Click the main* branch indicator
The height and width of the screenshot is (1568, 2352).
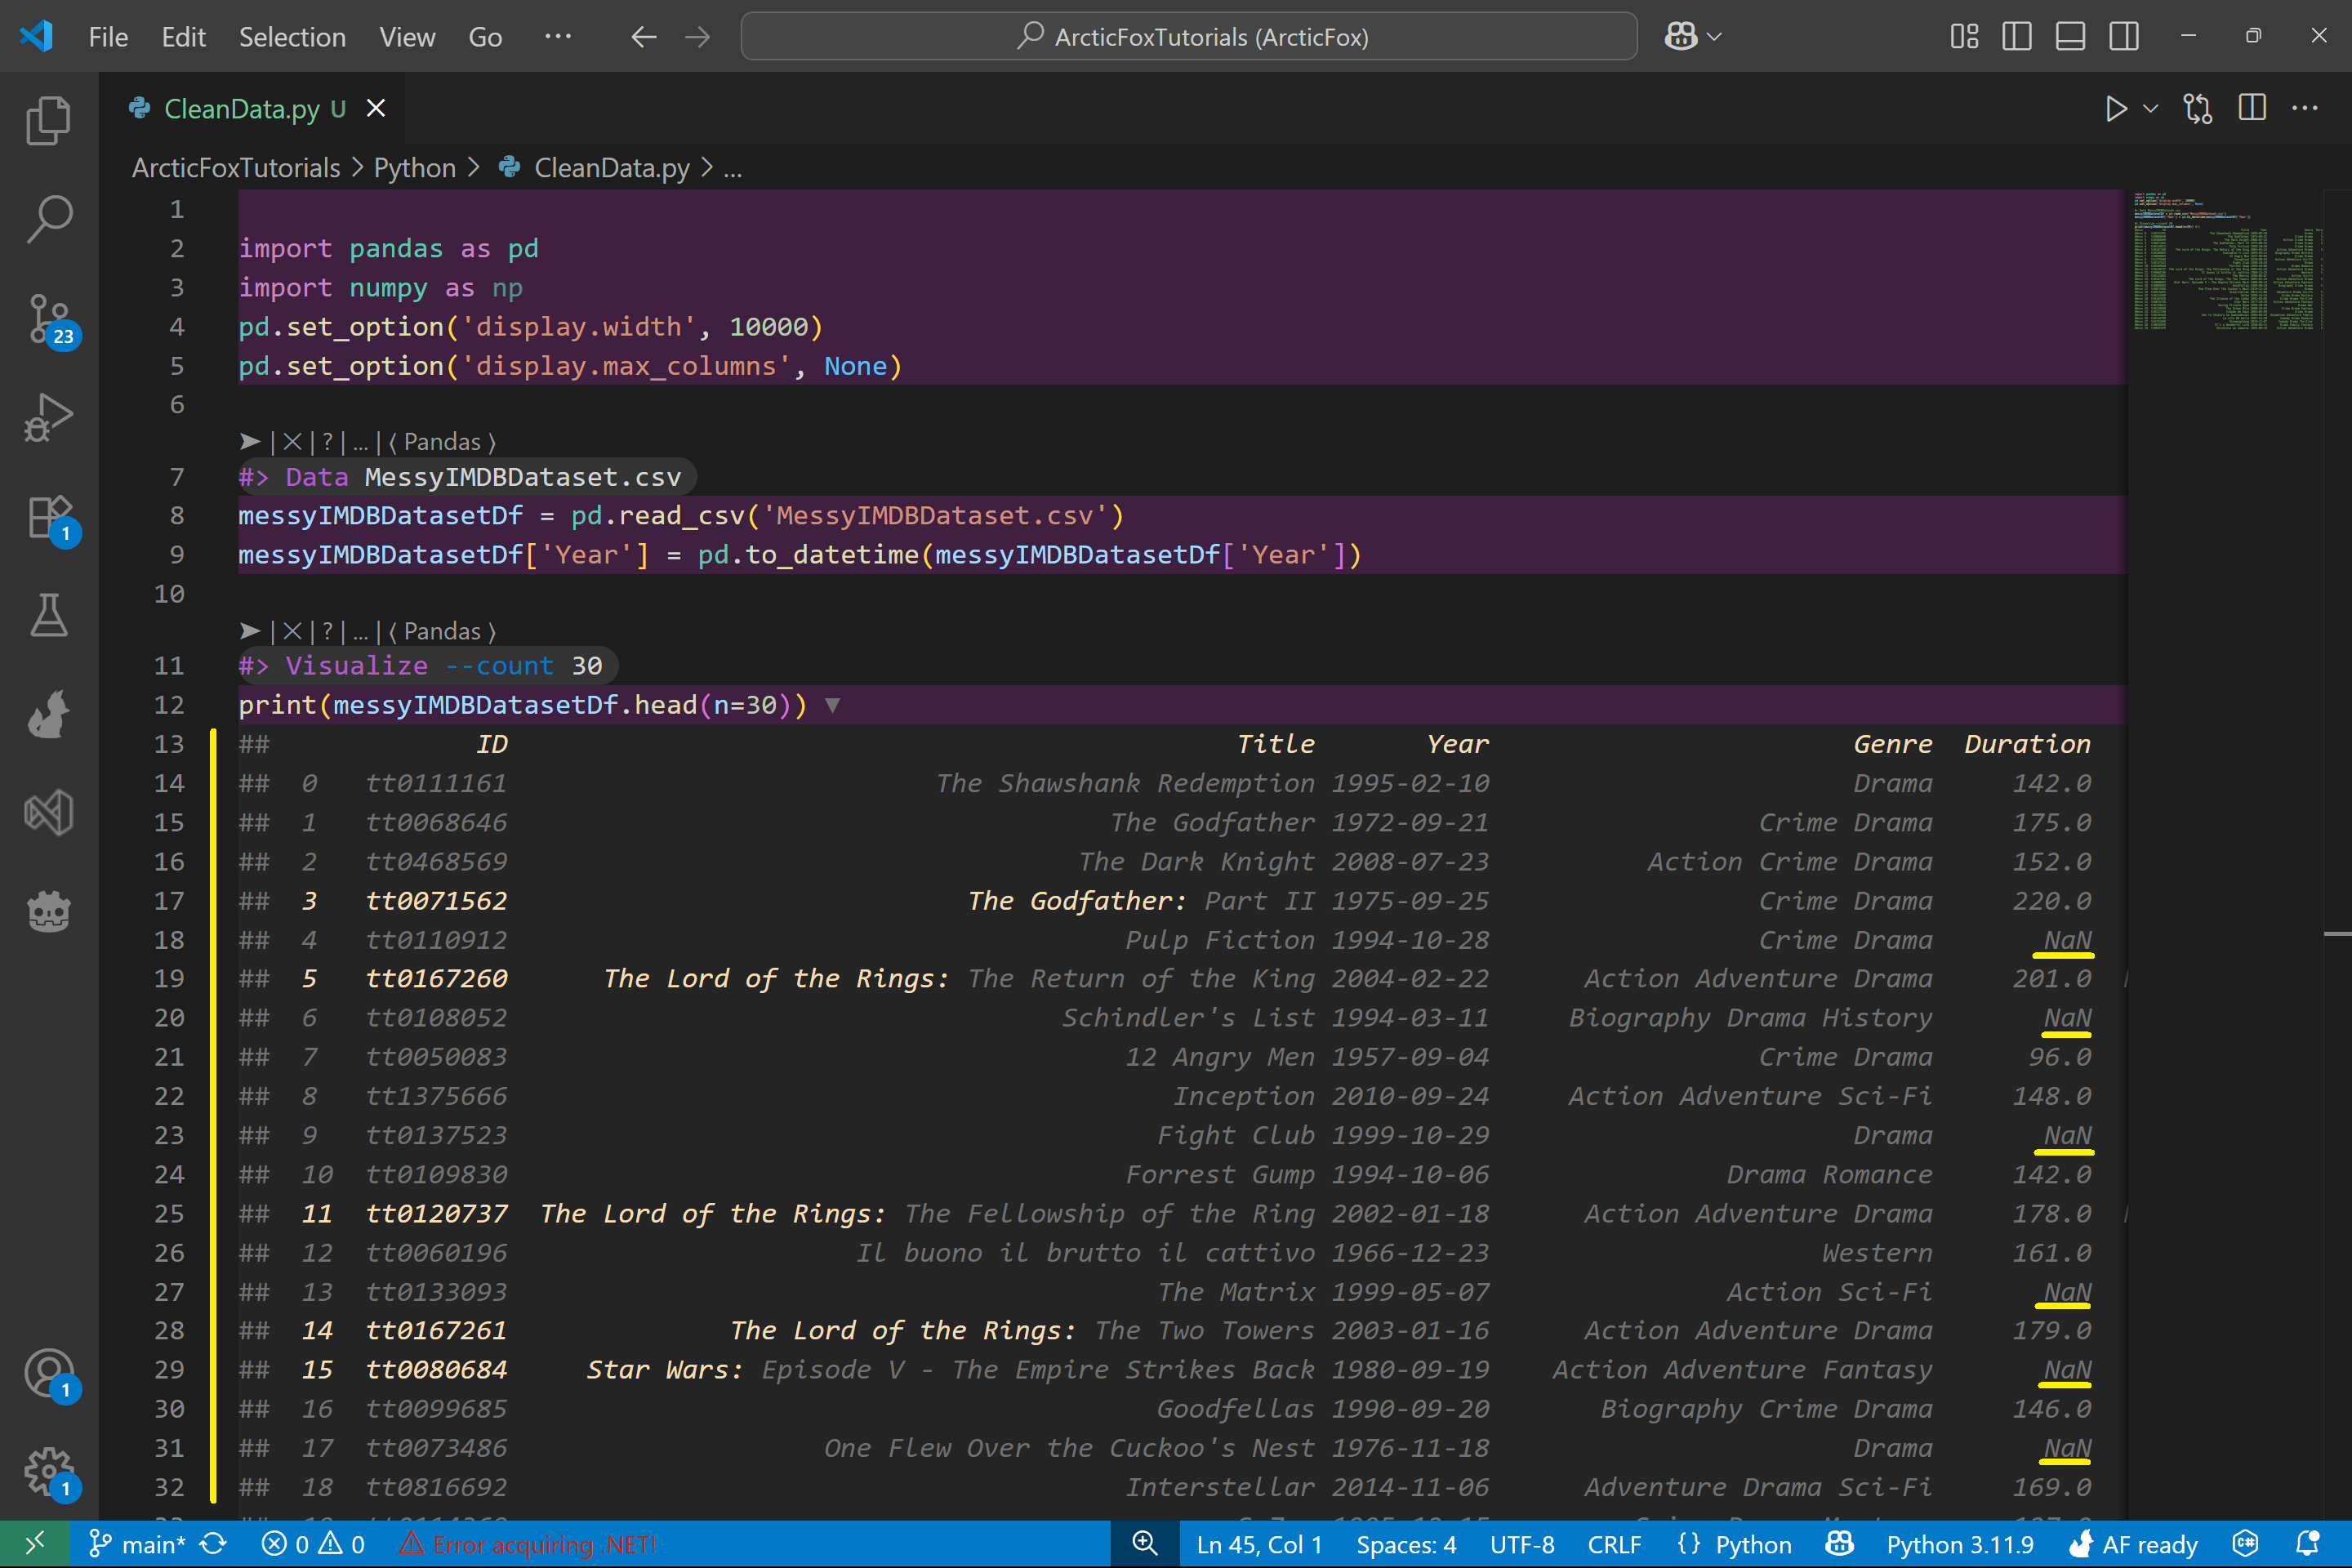click(138, 1544)
